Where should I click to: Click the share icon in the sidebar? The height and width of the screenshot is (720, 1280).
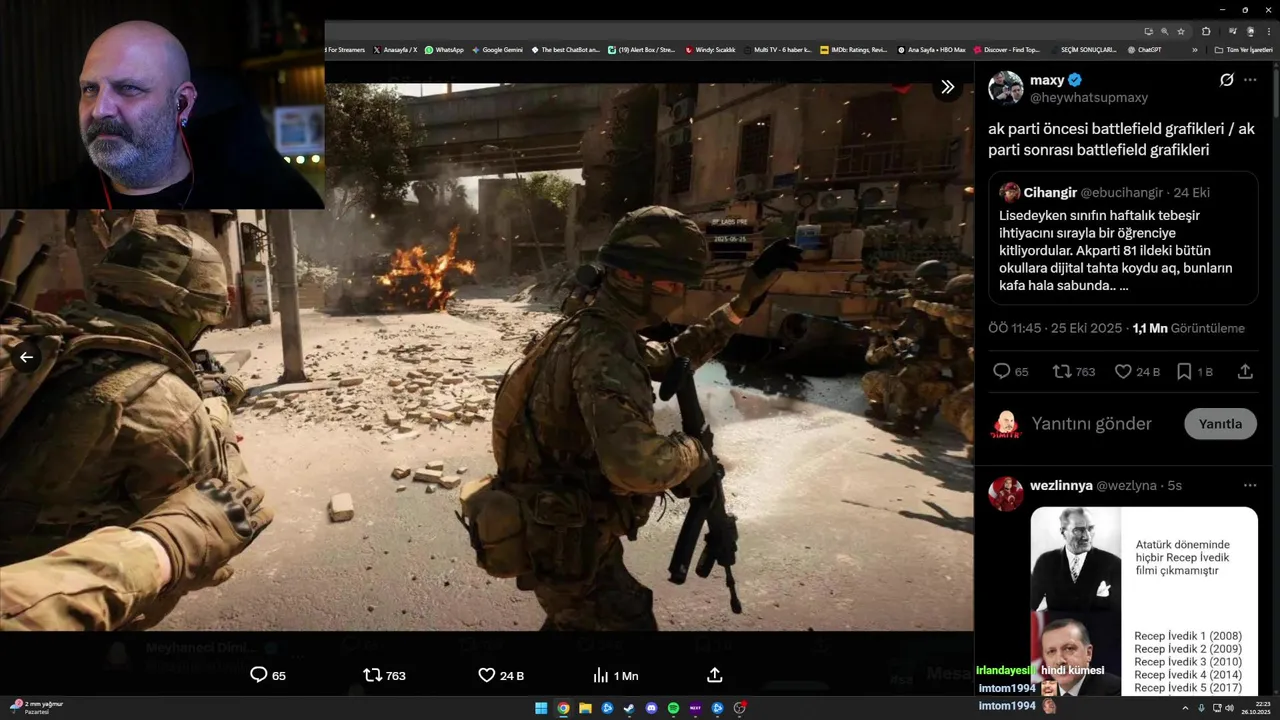tap(1245, 371)
